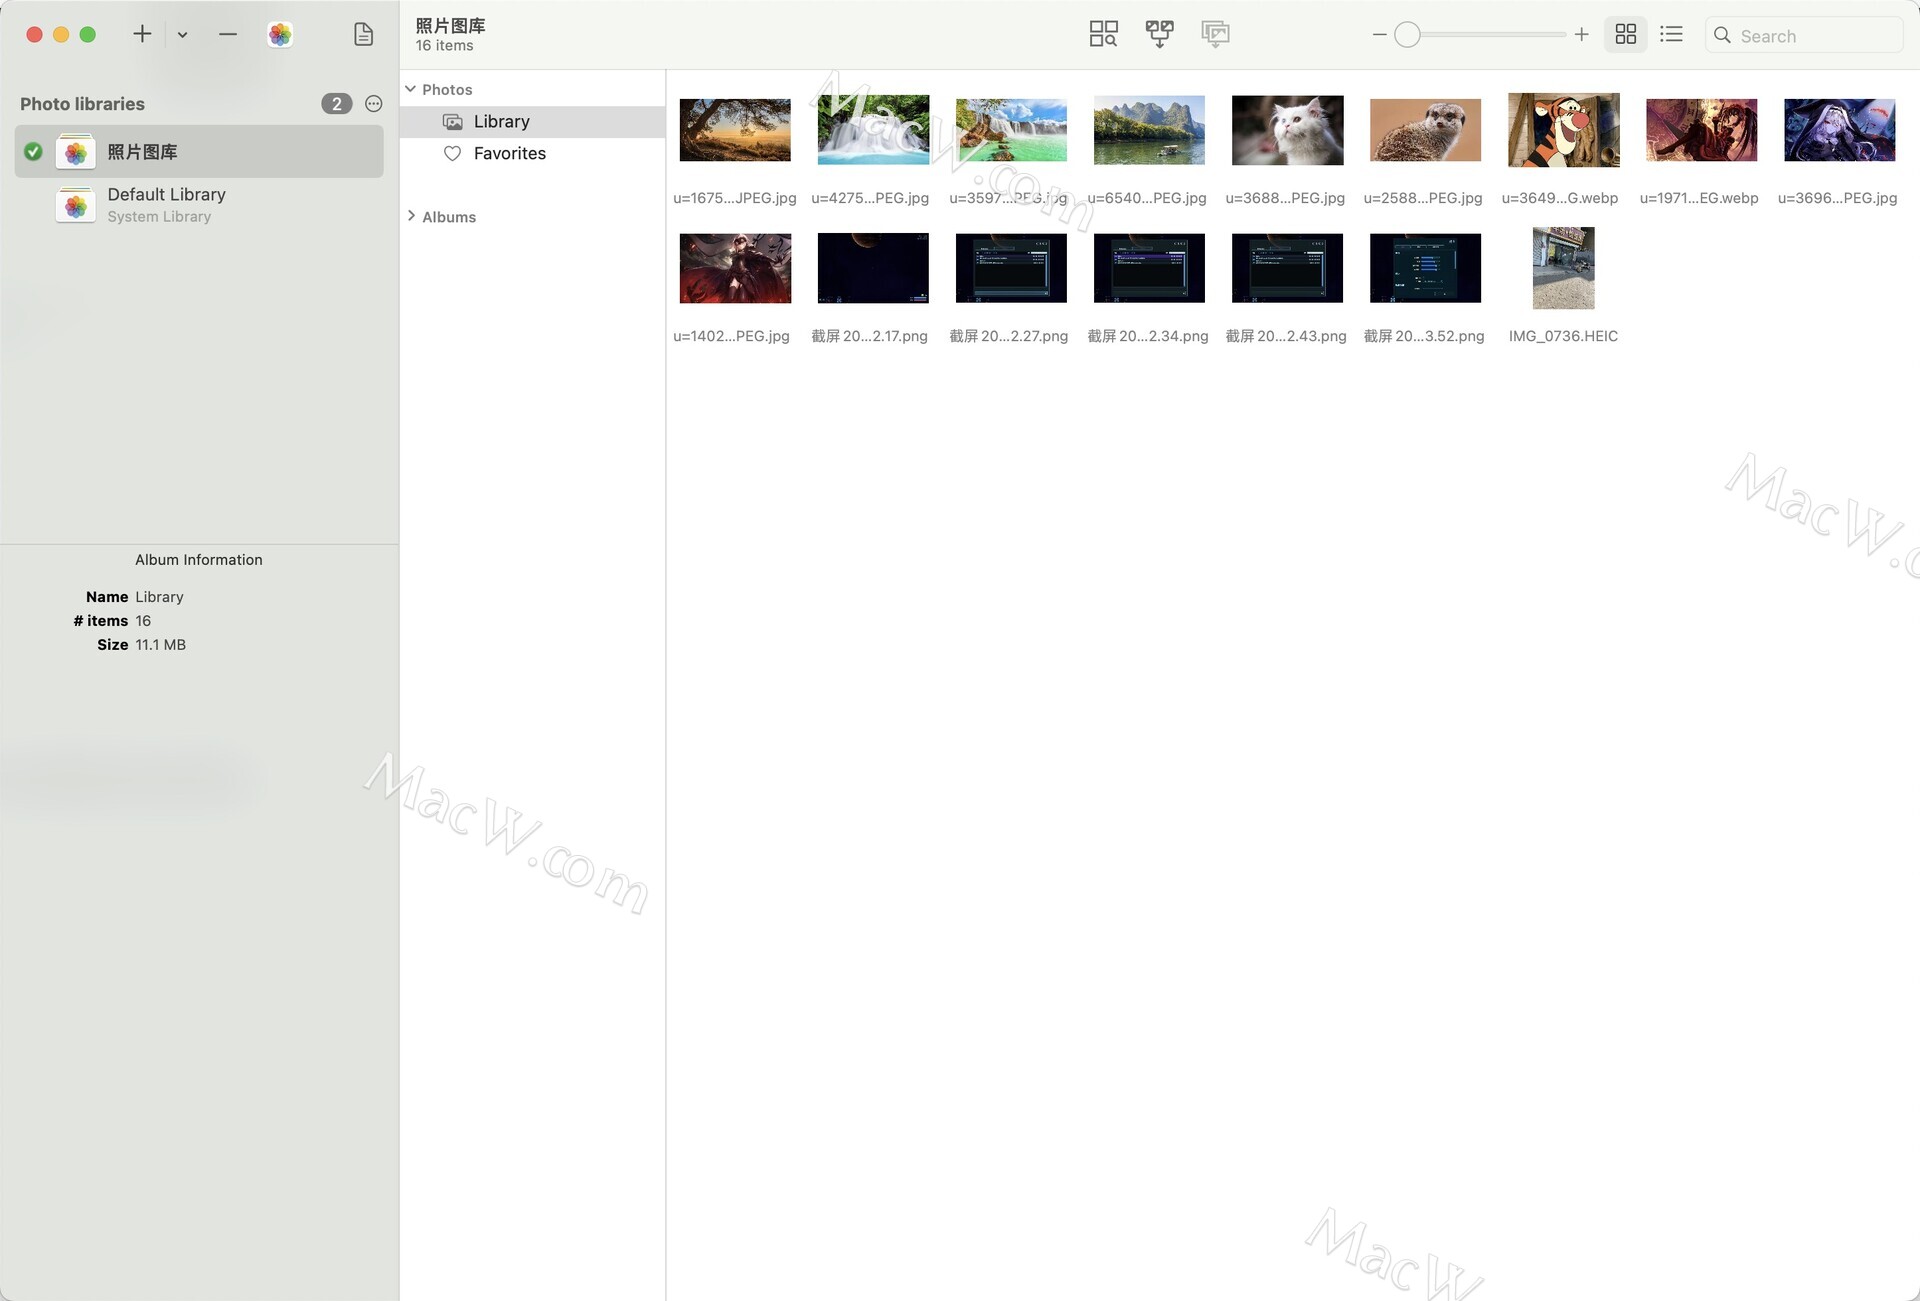Open Photos app icon in toolbar
The width and height of the screenshot is (1920, 1301).
(280, 34)
